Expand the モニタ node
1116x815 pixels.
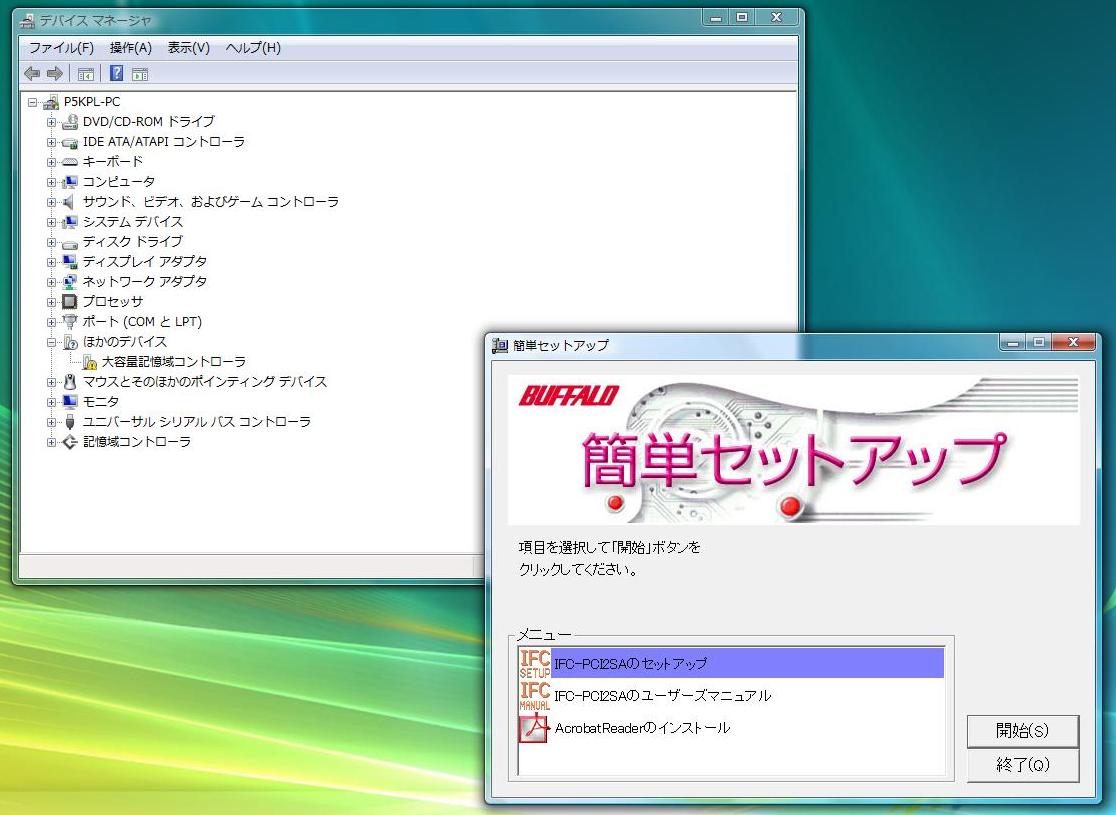[x=51, y=402]
